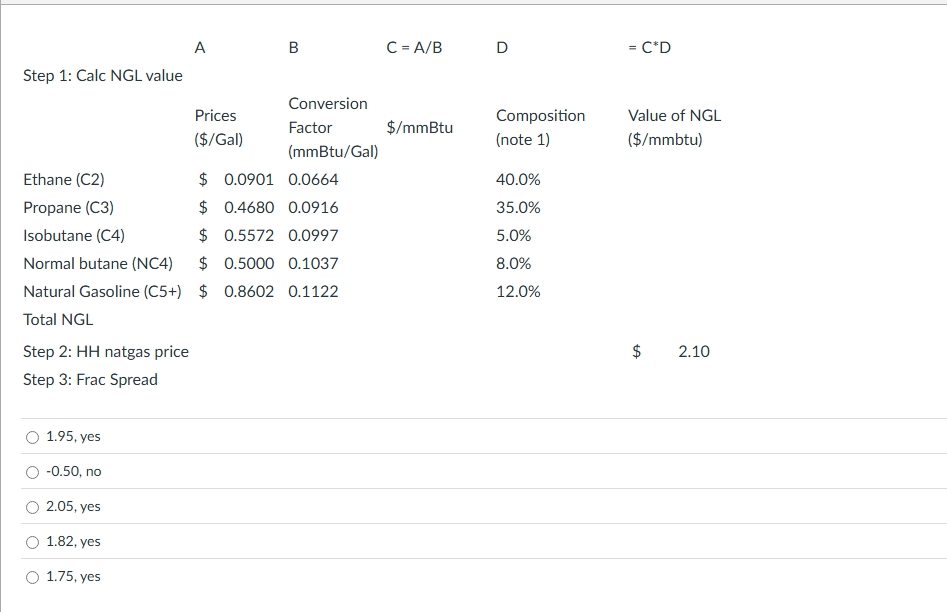This screenshot has width=947, height=612.
Task: Click the Natural Gasoline price 0.8602
Action: click(x=249, y=292)
